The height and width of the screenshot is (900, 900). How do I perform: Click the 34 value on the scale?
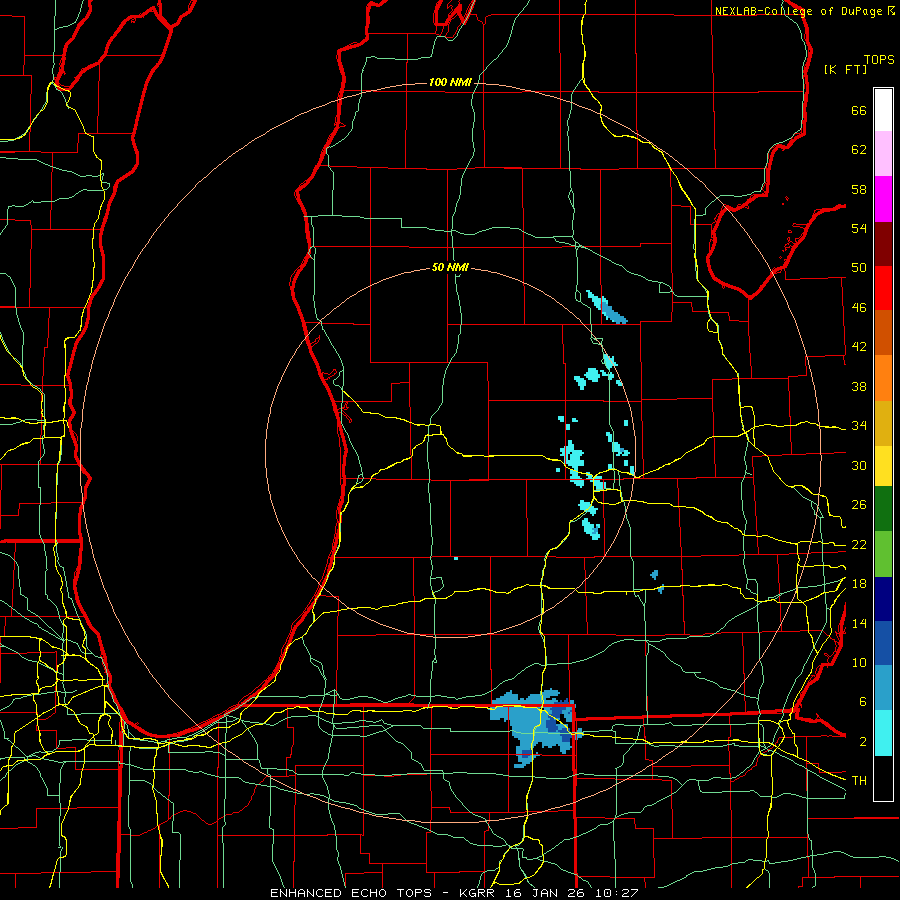pos(859,426)
